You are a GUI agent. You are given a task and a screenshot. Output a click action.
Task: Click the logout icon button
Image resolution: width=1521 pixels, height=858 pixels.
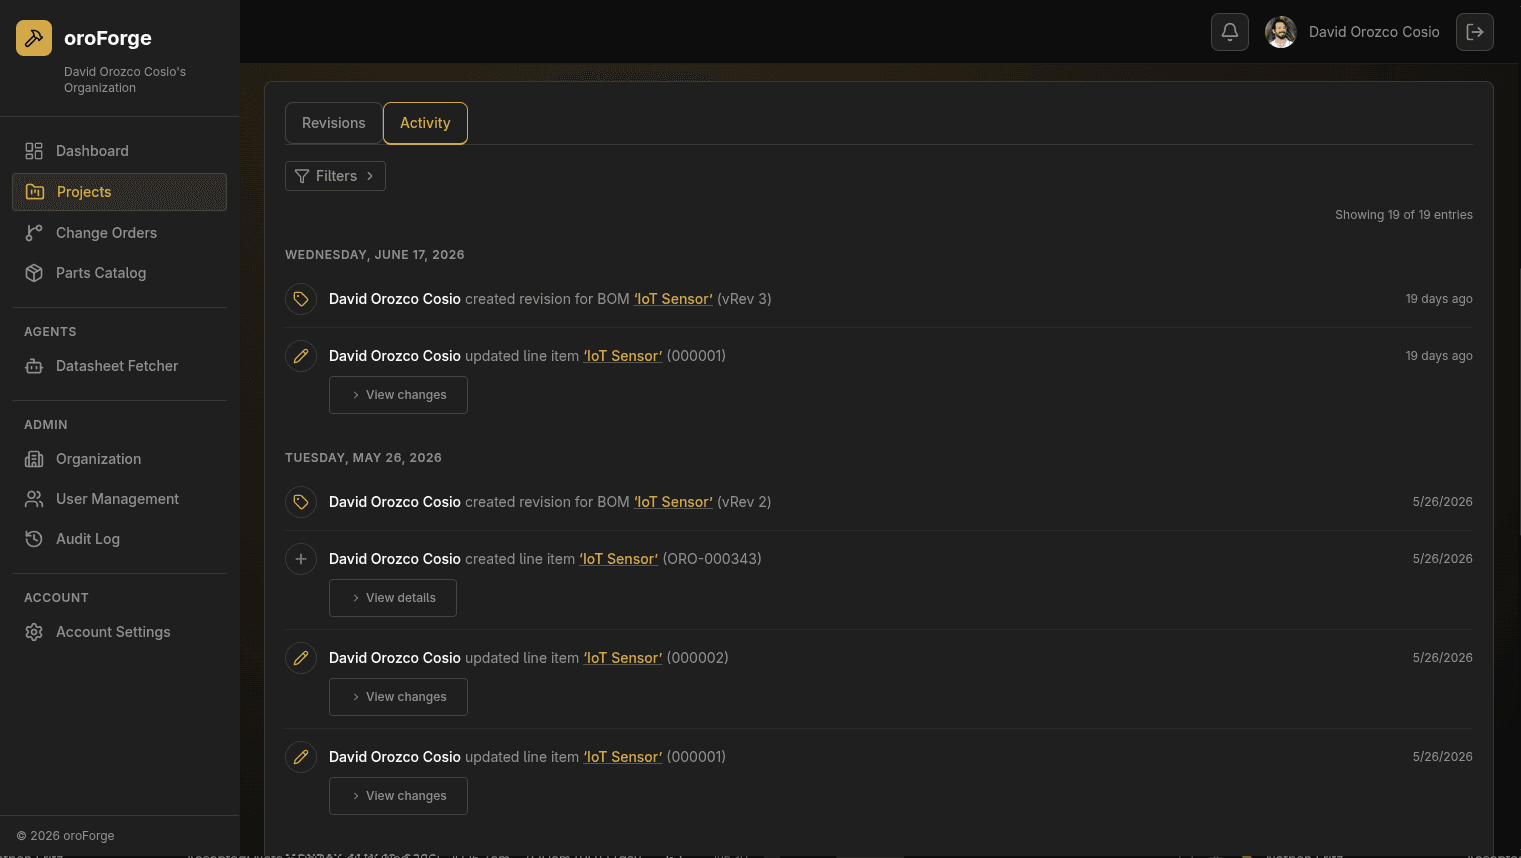pos(1475,32)
